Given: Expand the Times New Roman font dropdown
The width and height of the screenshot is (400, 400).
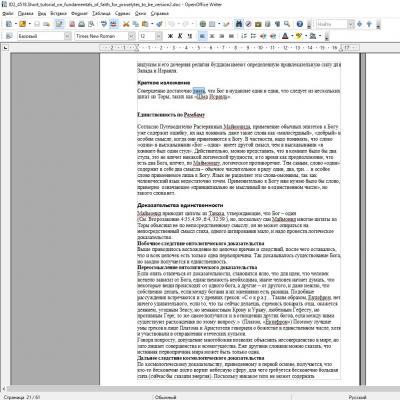Looking at the screenshot, I should click(x=131, y=36).
